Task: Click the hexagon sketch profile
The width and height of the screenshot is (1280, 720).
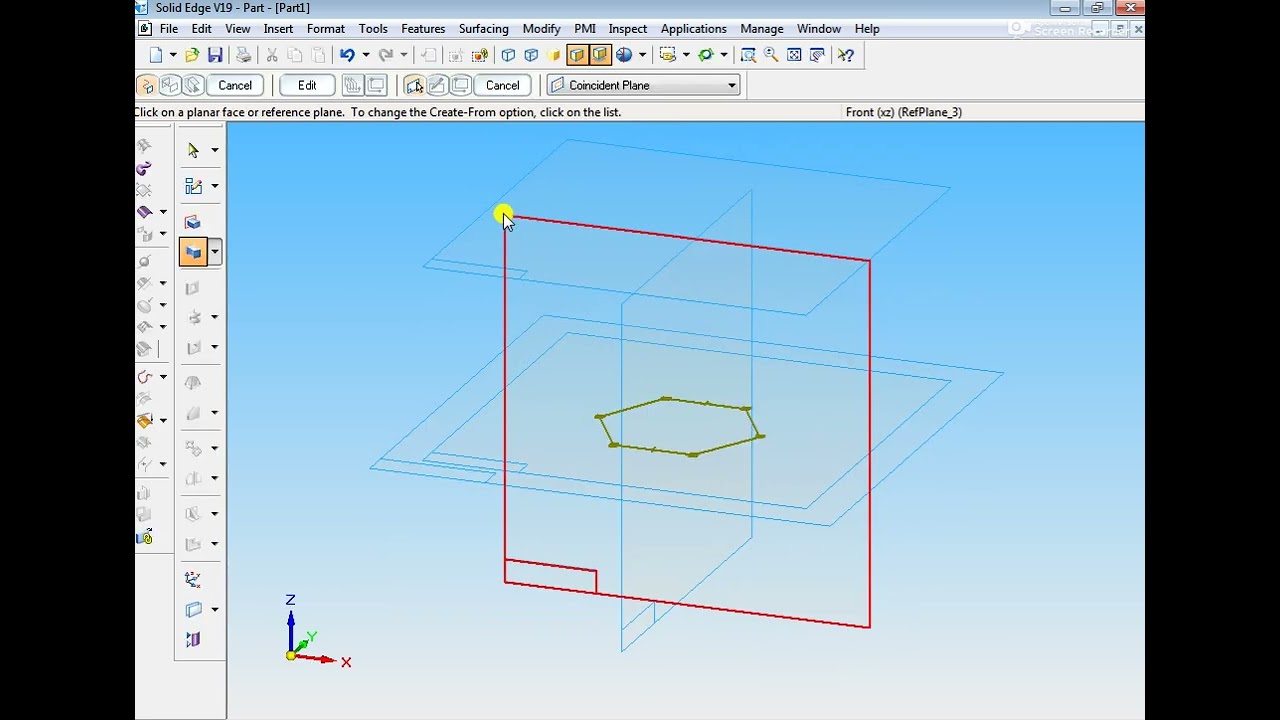Action: [680, 427]
